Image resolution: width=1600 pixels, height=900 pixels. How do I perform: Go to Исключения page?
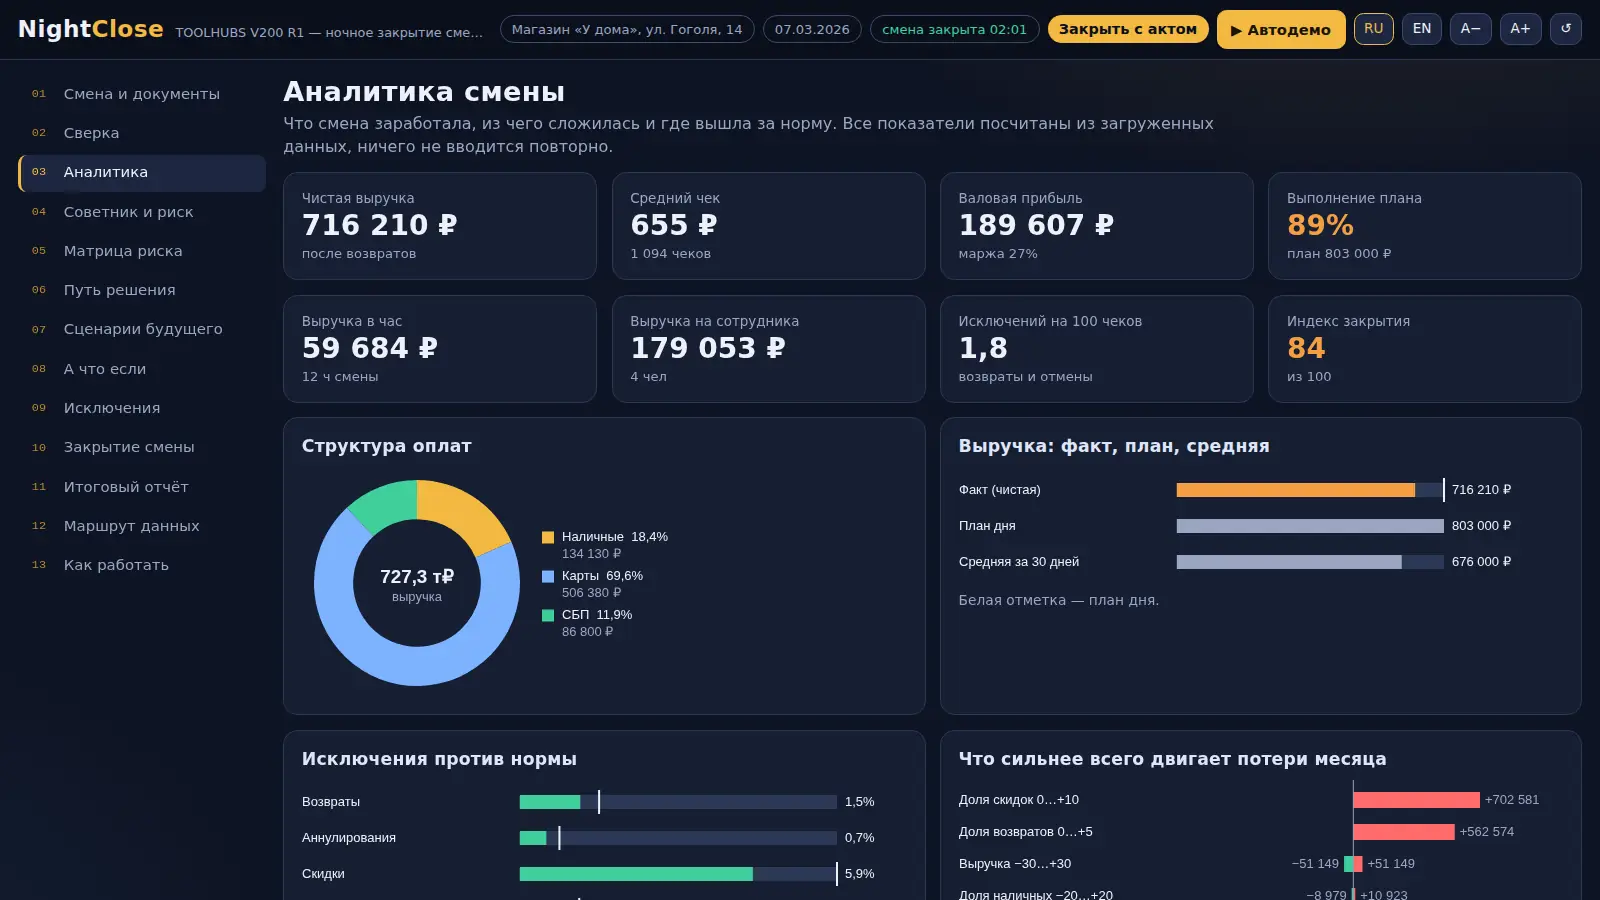(142, 408)
